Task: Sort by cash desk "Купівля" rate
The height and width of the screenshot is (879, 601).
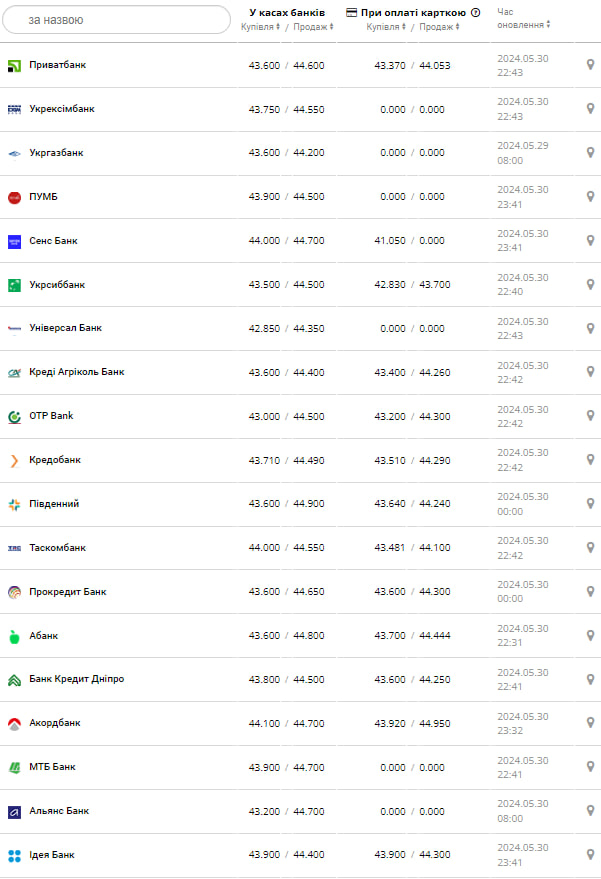Action: click(261, 27)
